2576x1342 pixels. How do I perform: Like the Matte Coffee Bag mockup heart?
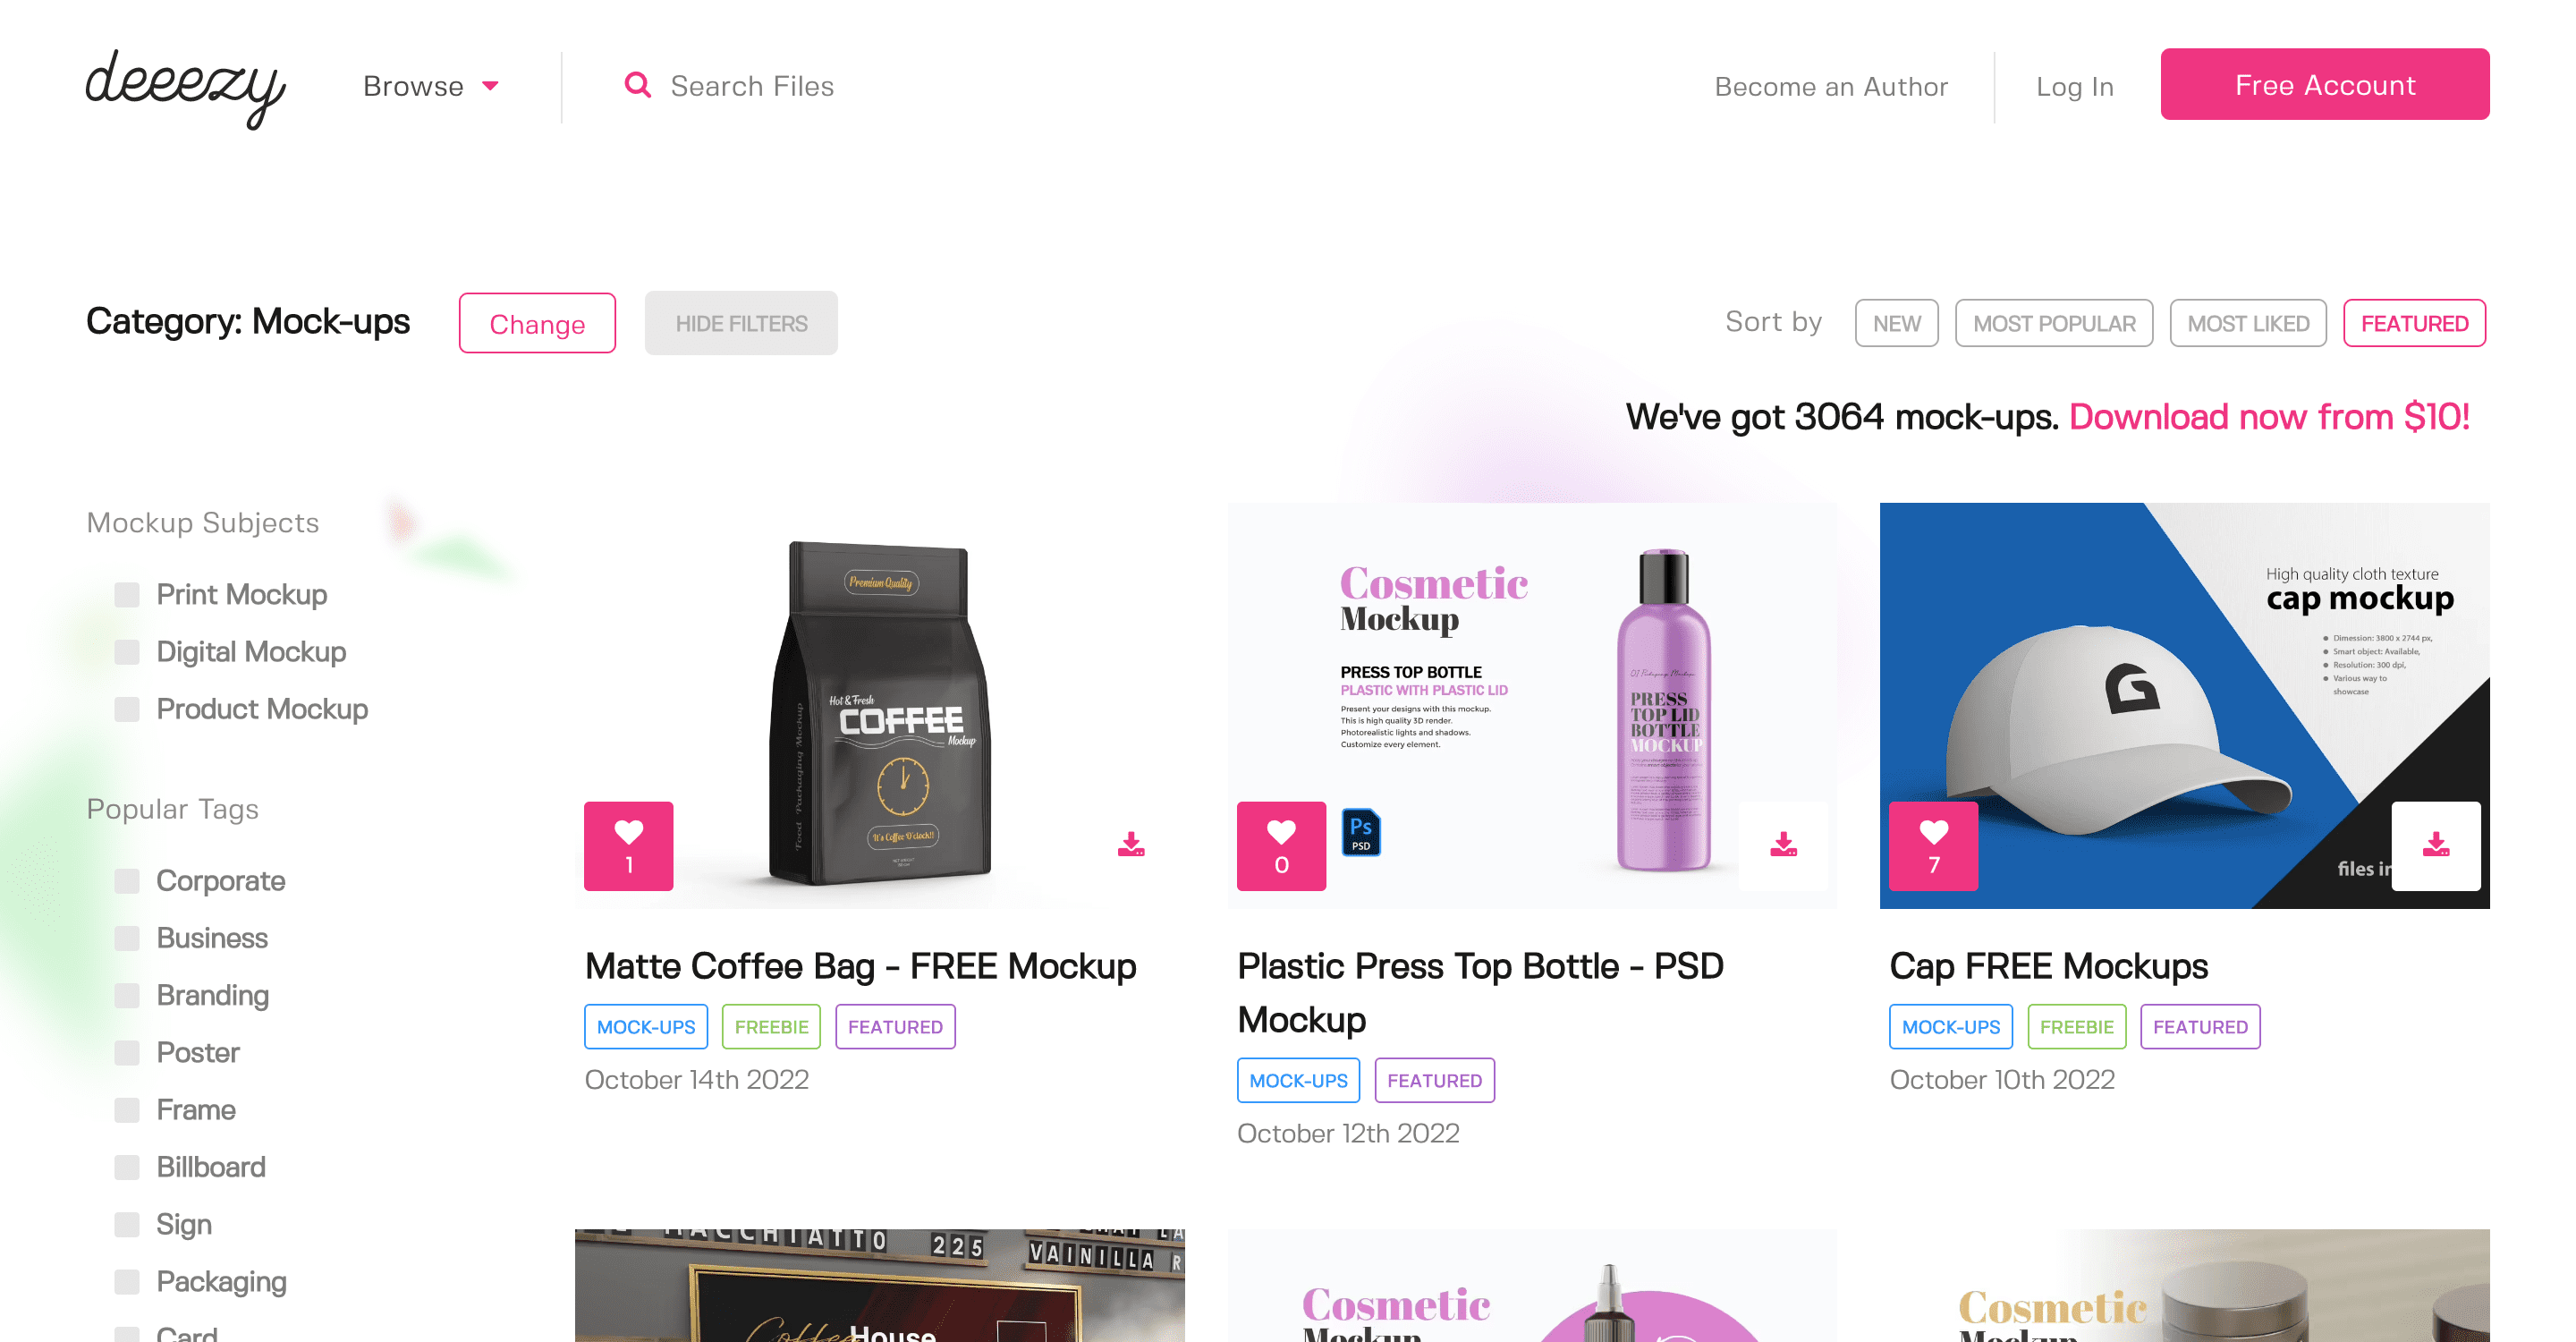628,845
